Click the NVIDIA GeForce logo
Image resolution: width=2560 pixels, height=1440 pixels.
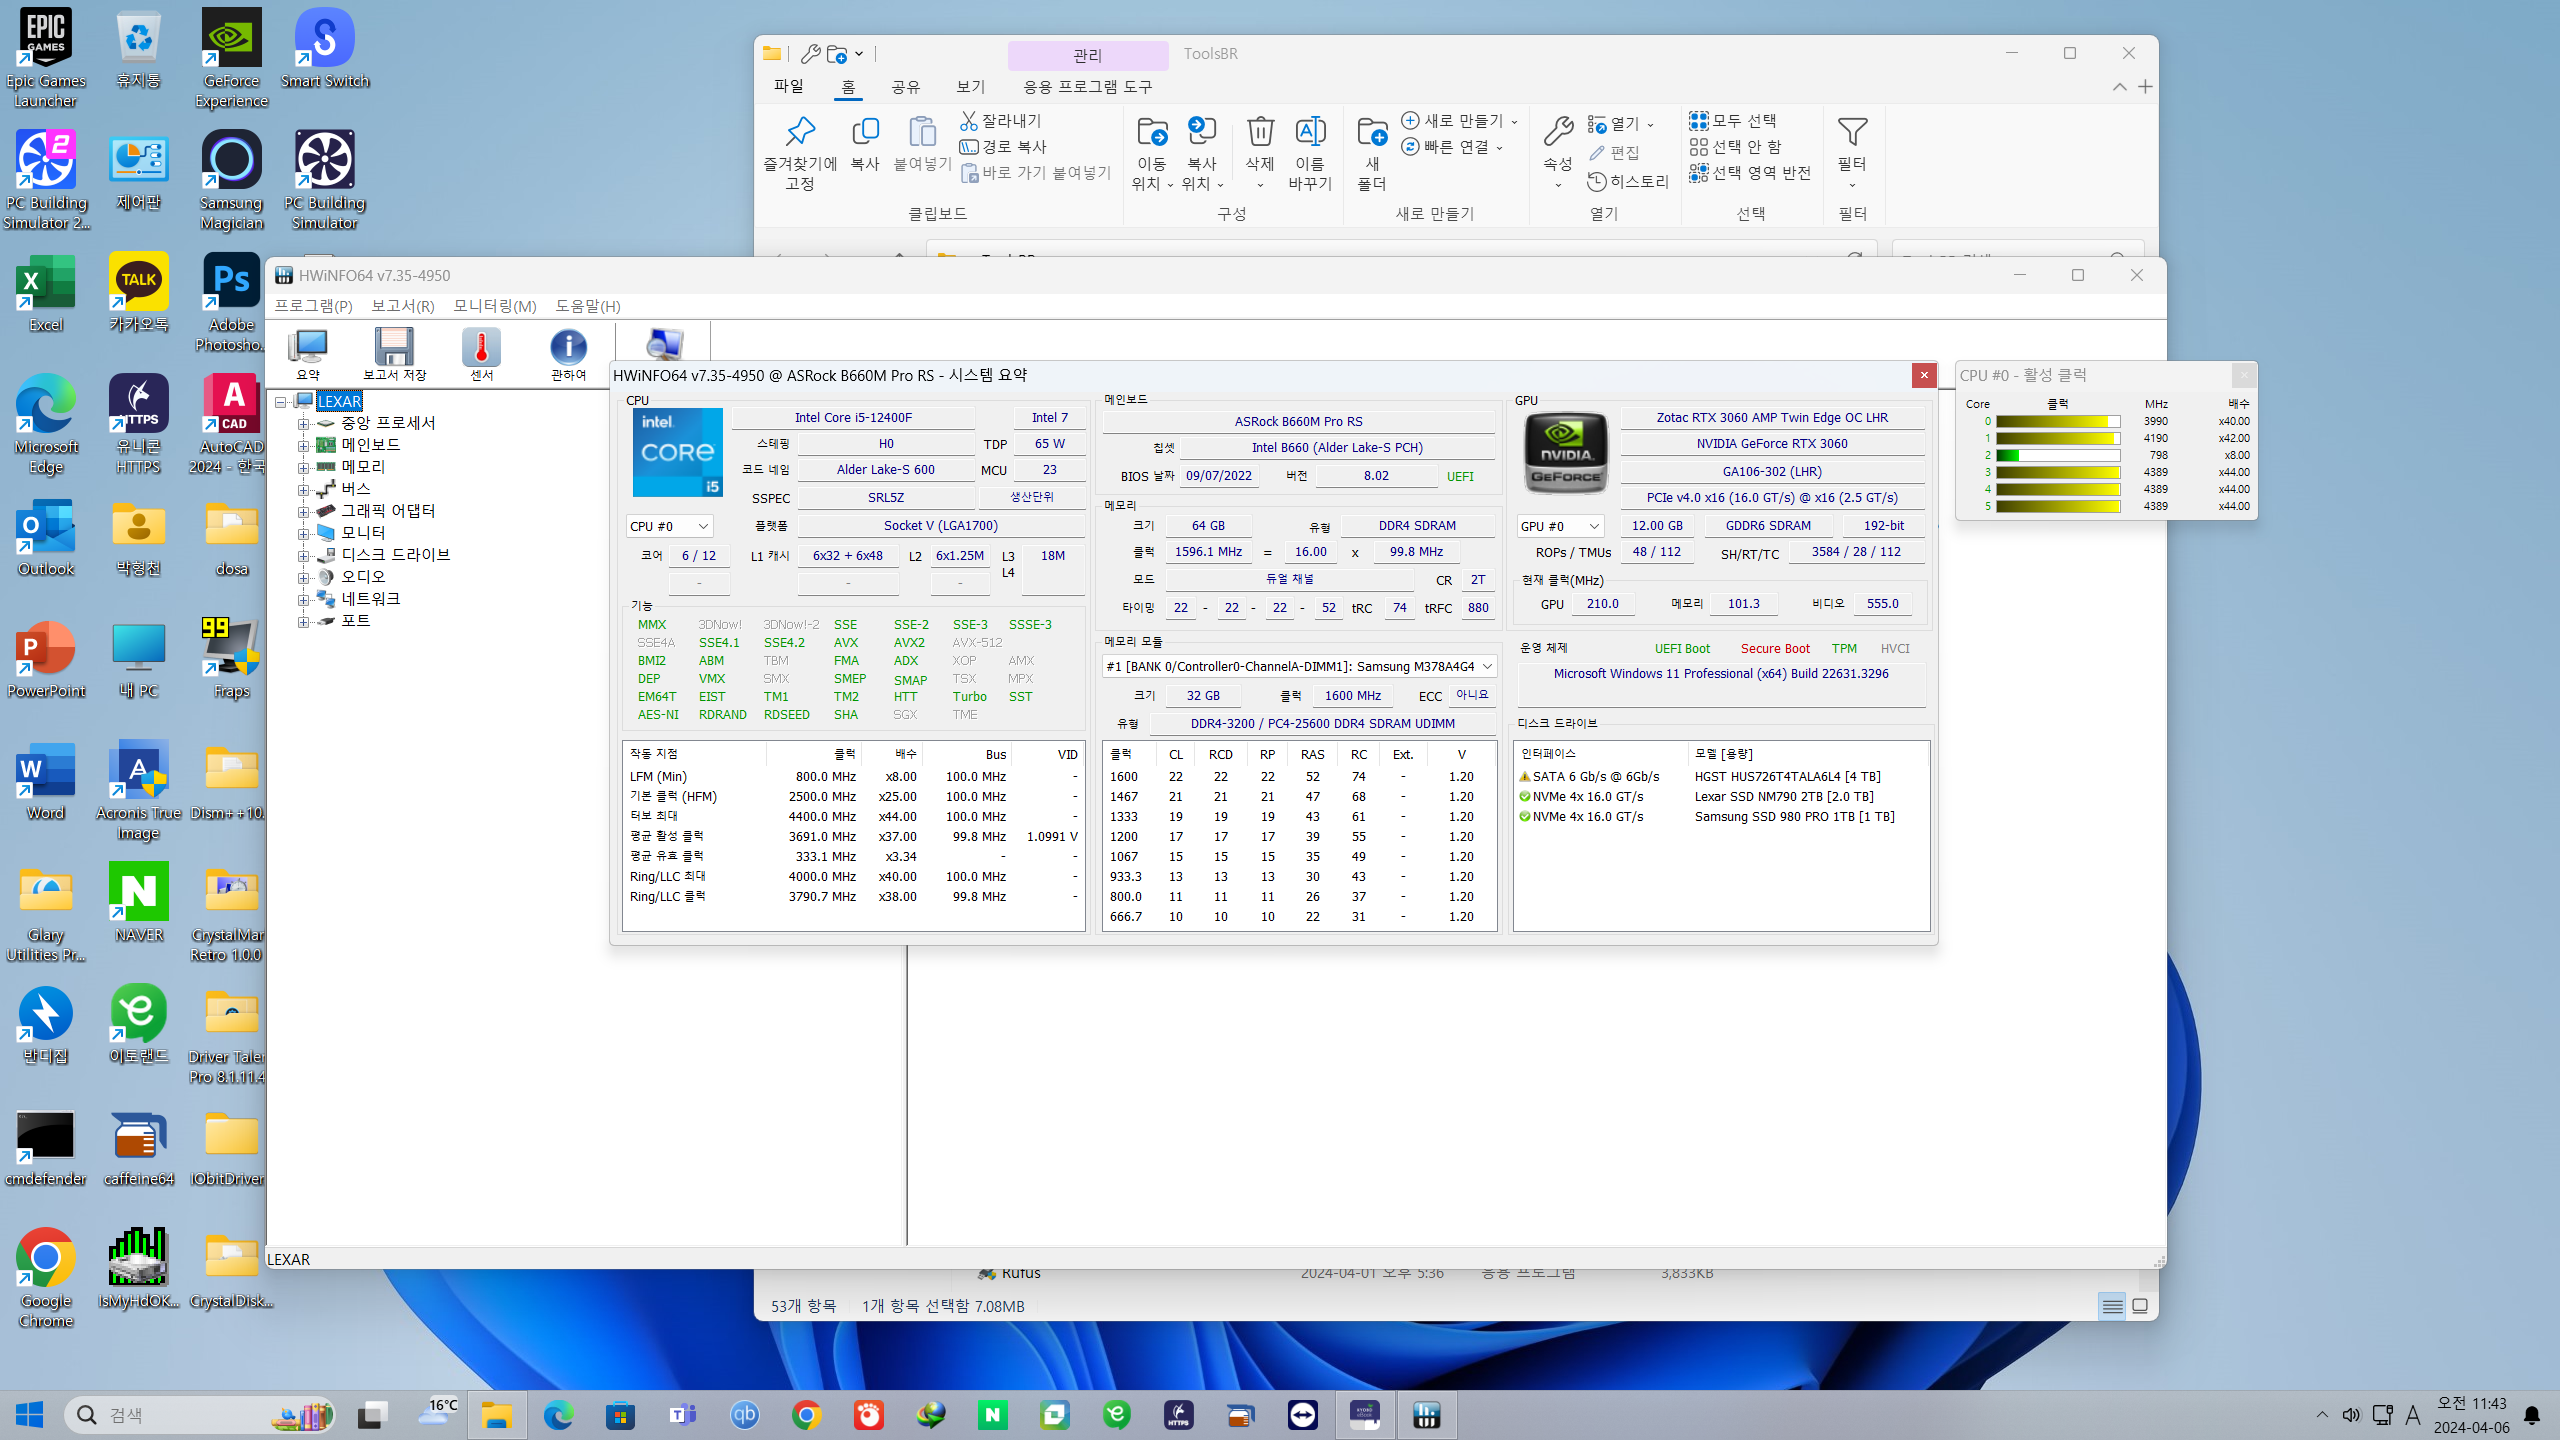(1565, 453)
